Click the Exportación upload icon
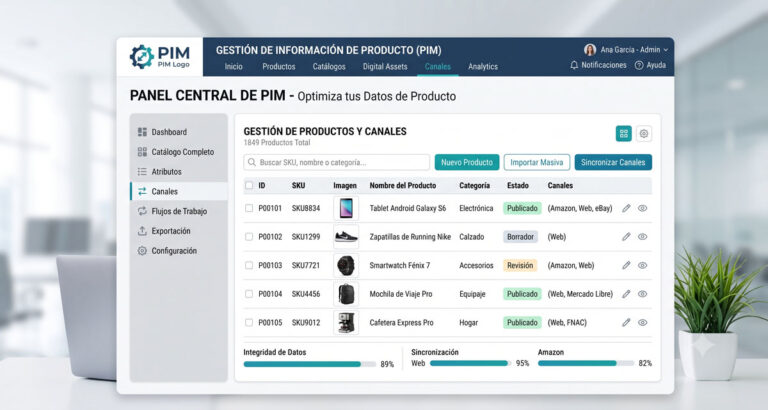 point(142,231)
